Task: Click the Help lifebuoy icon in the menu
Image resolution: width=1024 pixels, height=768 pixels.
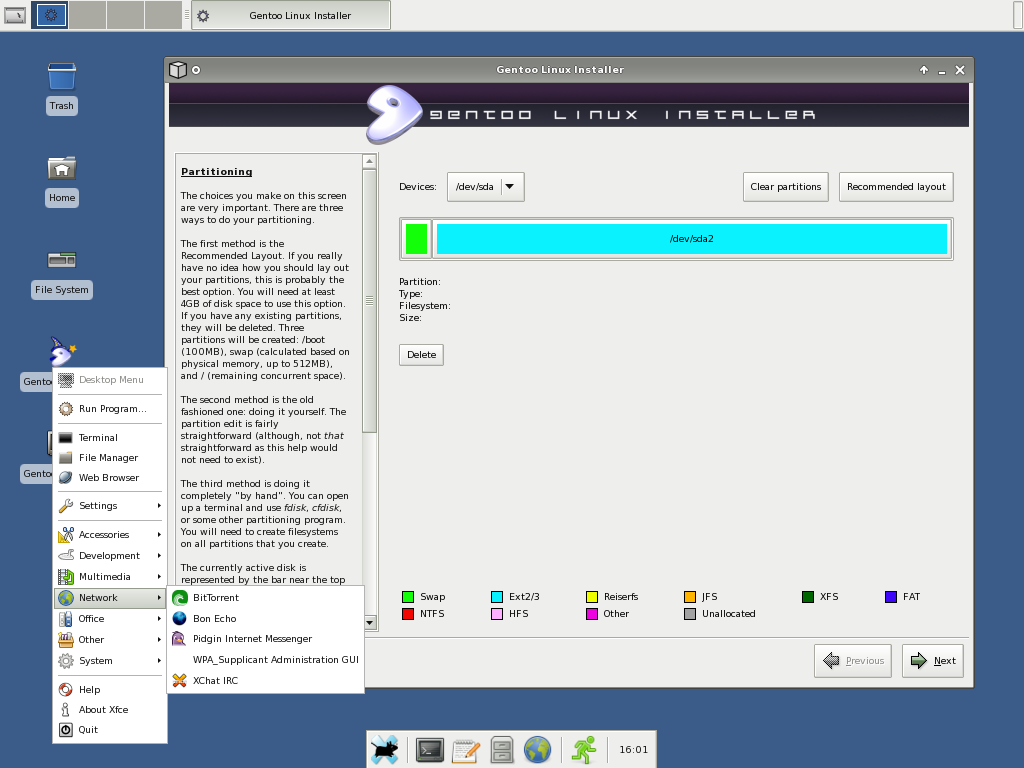Action: [66, 690]
